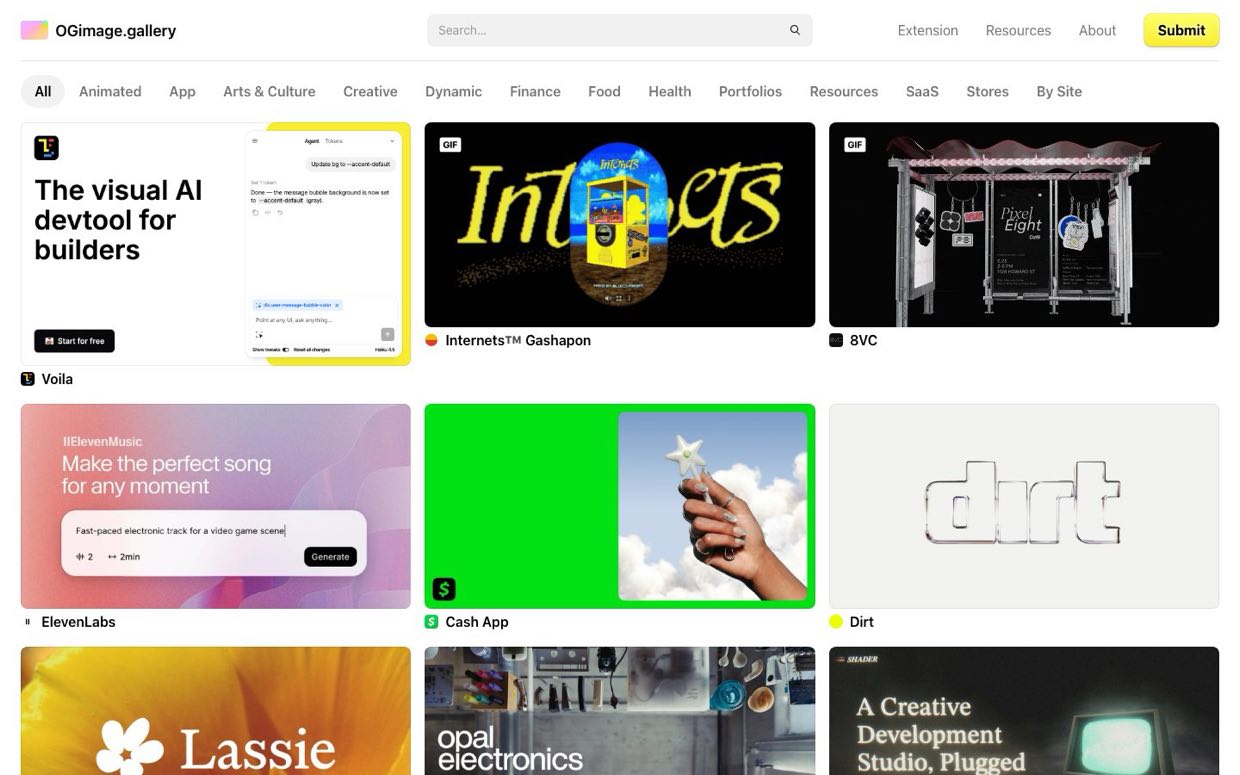Open the Lassie flower thumbnail
This screenshot has width=1240, height=775.
pyautogui.click(x=216, y=711)
